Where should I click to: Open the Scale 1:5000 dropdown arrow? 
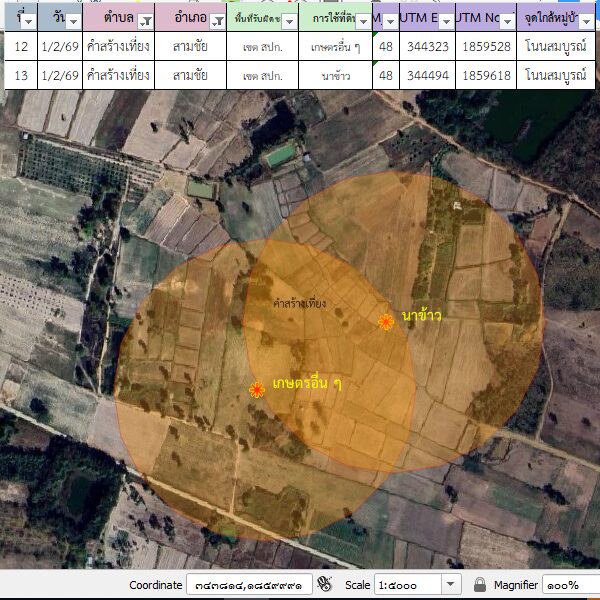pos(450,584)
